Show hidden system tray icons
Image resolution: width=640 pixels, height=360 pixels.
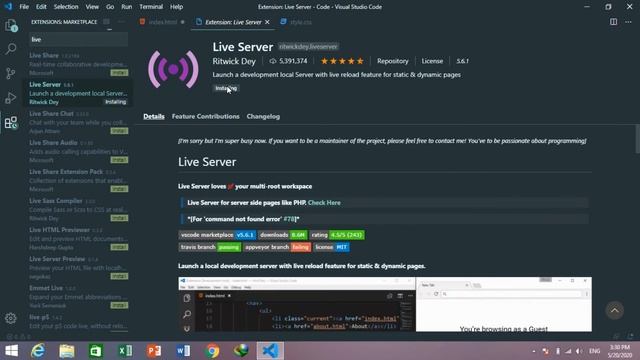click(x=534, y=351)
